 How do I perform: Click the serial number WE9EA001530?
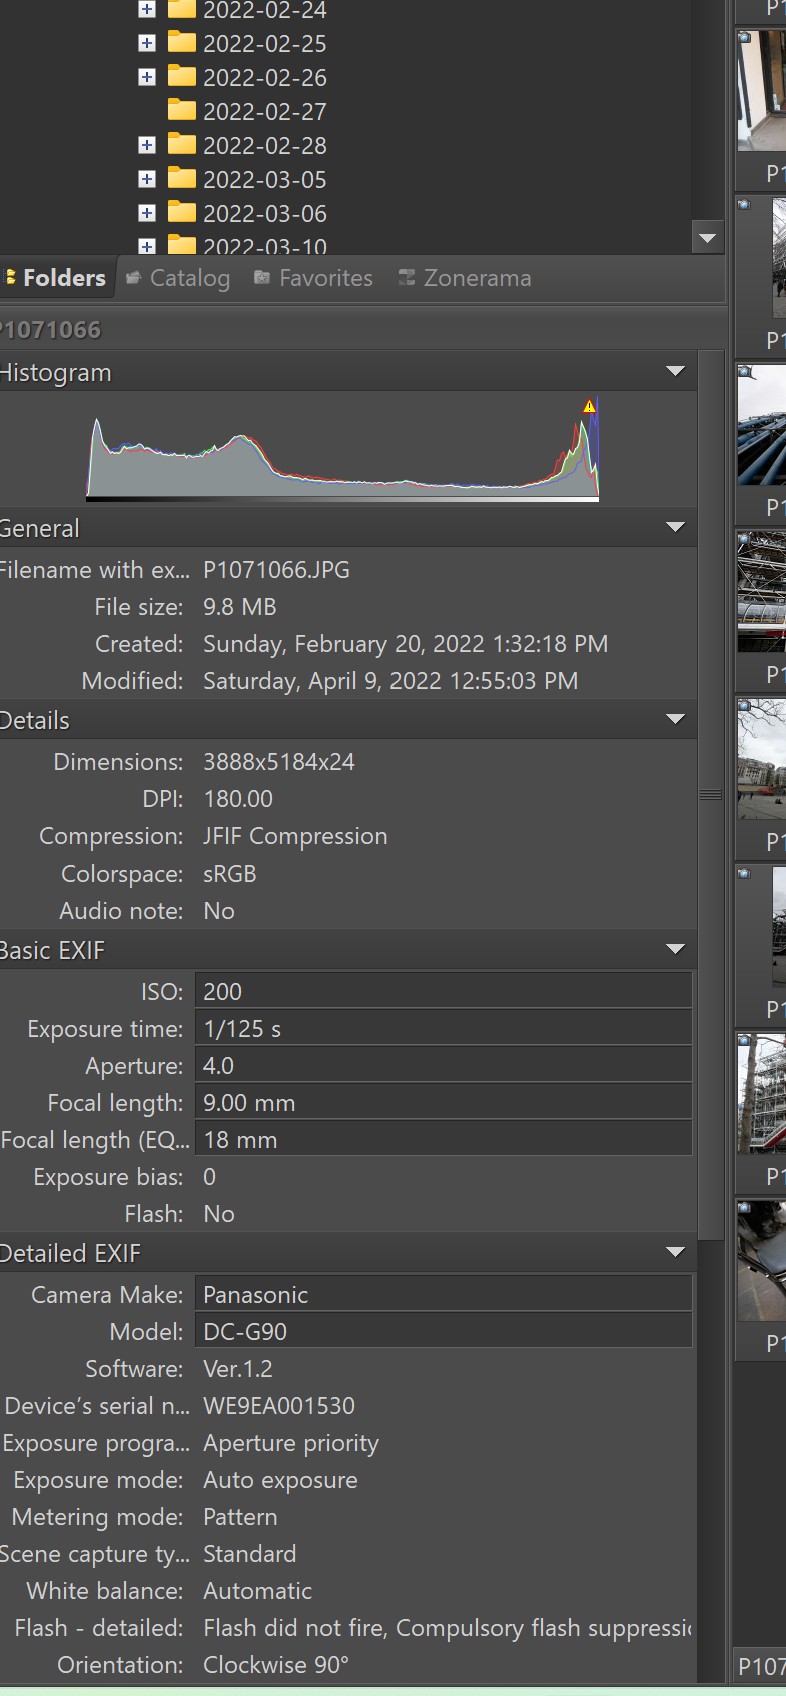279,1406
